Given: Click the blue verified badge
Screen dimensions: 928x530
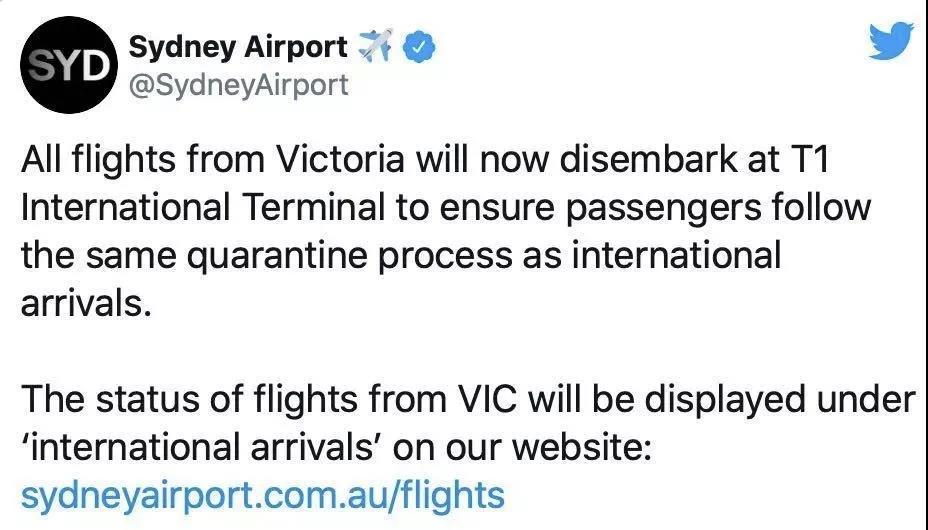Looking at the screenshot, I should click(x=415, y=47).
